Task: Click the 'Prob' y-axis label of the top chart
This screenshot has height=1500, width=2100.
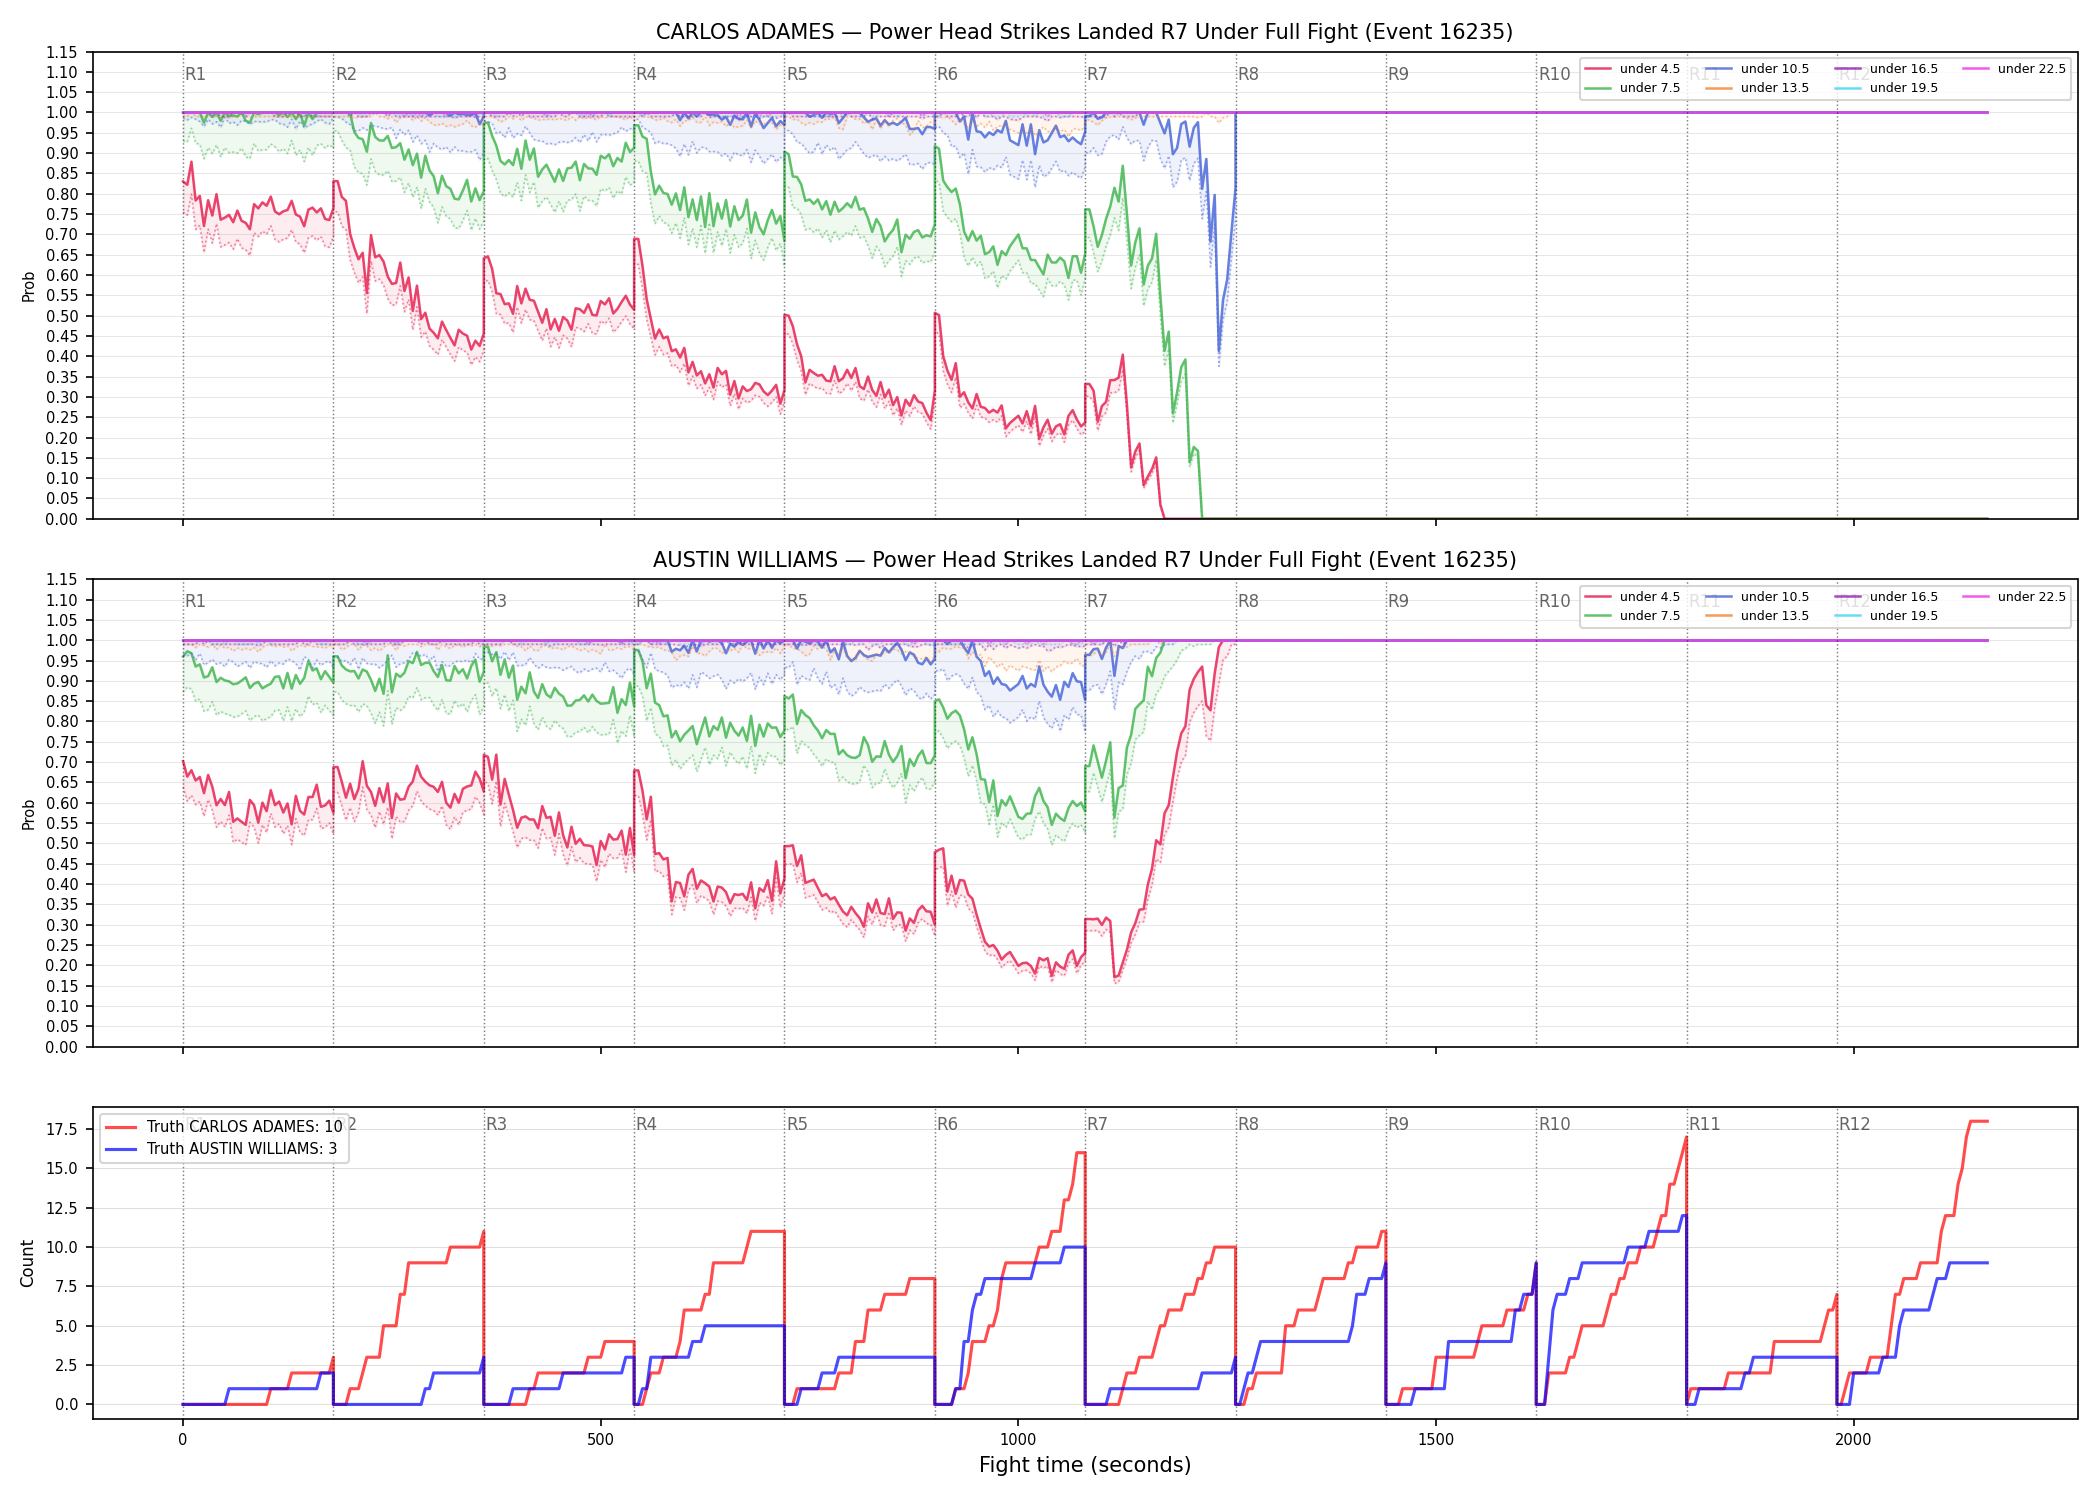Action: (x=28, y=286)
